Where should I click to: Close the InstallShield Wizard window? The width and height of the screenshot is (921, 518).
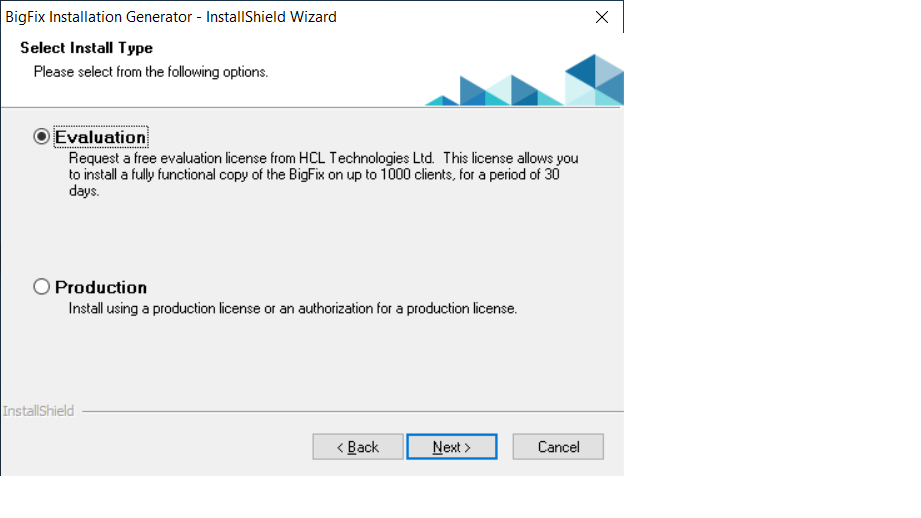tap(602, 17)
